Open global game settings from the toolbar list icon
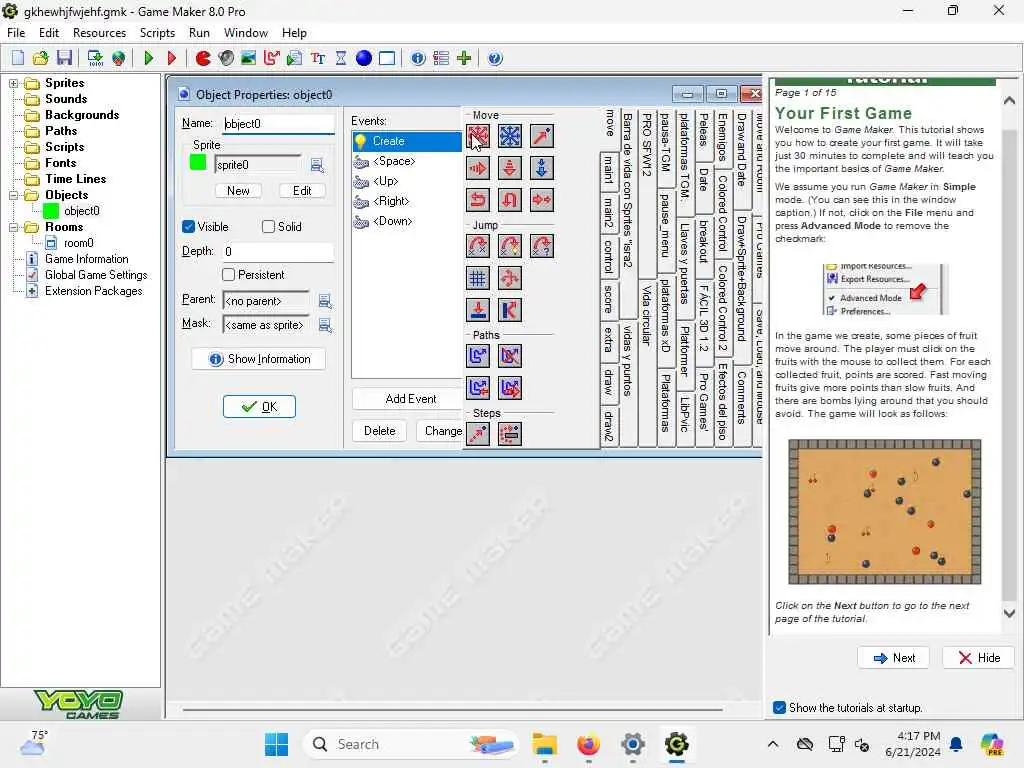Image resolution: width=1024 pixels, height=768 pixels. 441,58
